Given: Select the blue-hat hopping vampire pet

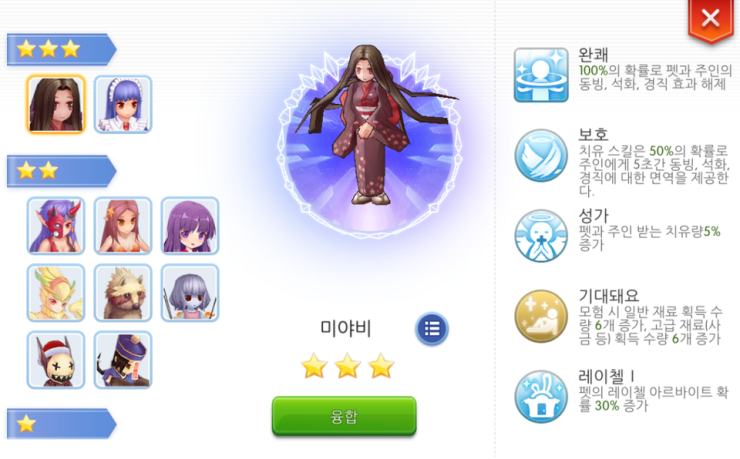Looking at the screenshot, I should pyautogui.click(x=123, y=360).
